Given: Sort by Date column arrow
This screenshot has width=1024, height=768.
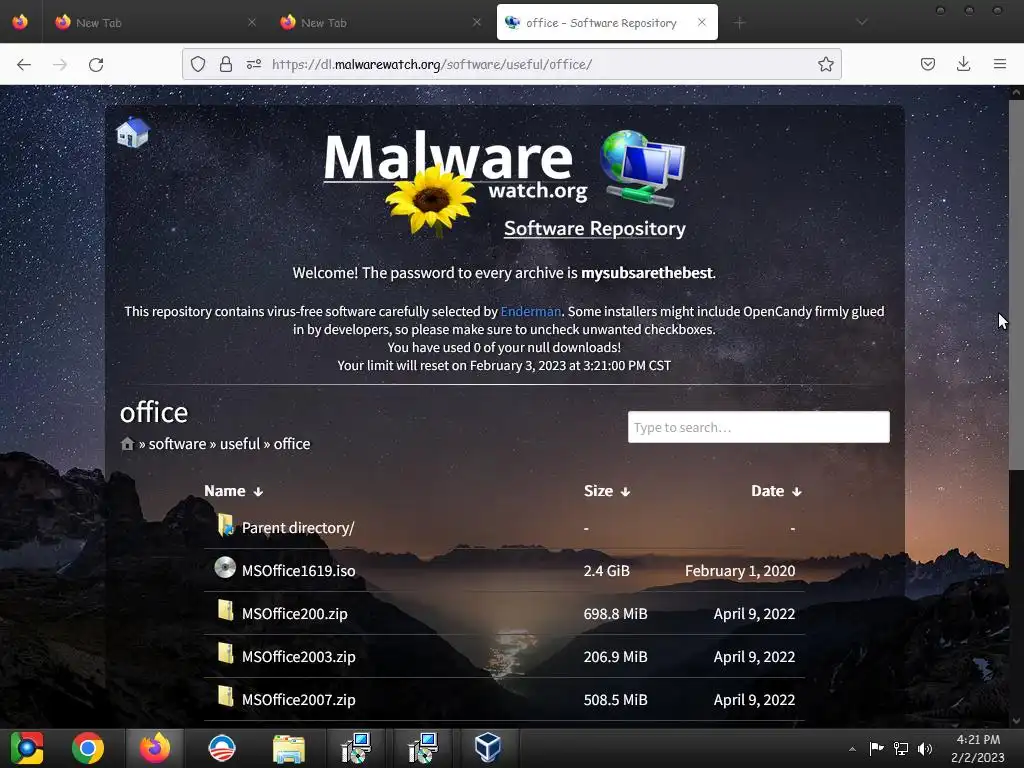Looking at the screenshot, I should [796, 492].
